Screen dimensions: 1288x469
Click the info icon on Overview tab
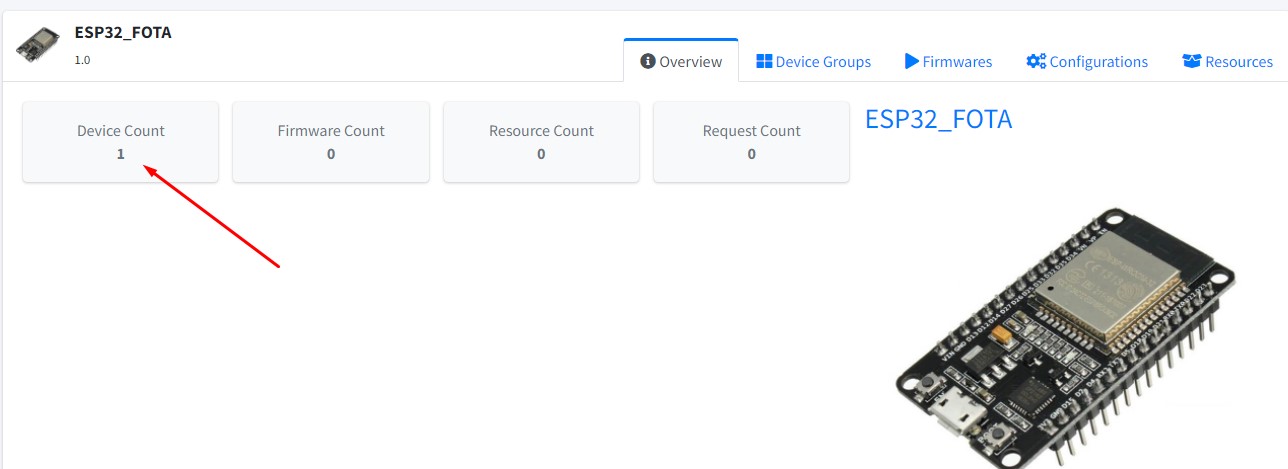click(x=648, y=62)
